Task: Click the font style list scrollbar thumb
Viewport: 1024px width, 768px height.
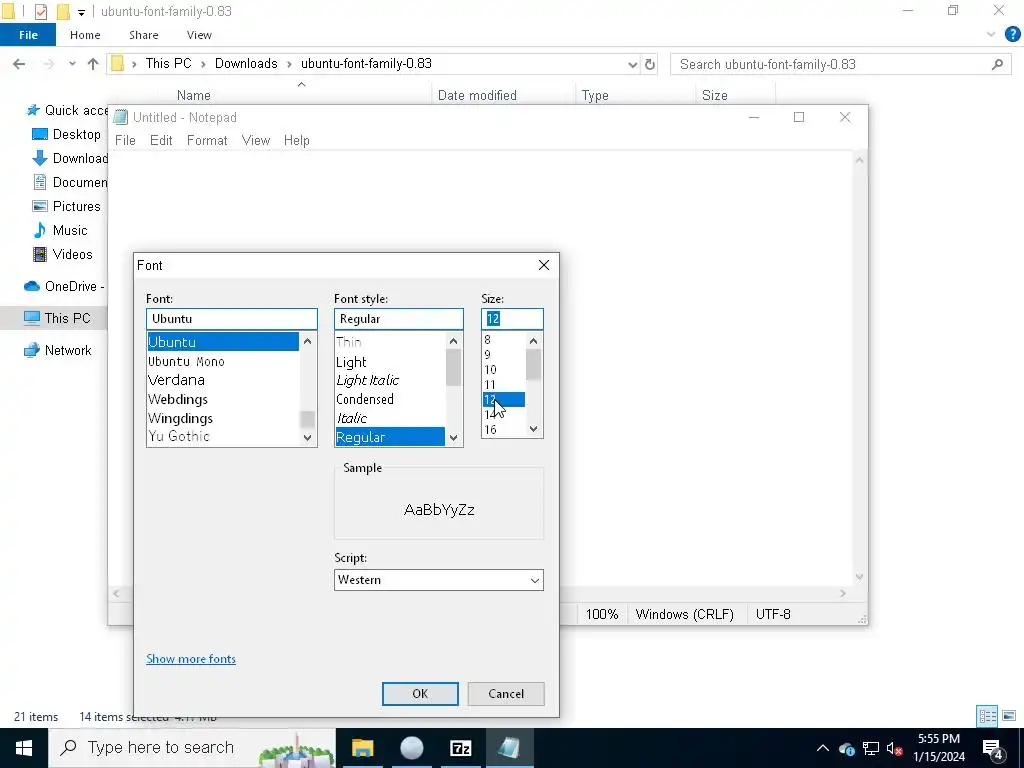Action: (453, 368)
